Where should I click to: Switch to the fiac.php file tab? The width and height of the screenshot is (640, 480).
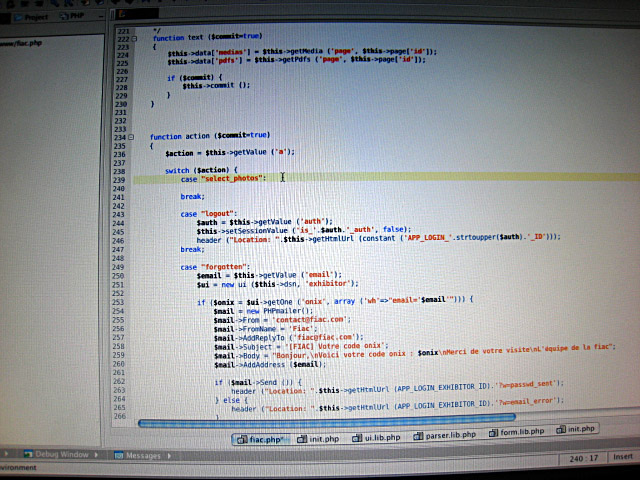point(261,439)
